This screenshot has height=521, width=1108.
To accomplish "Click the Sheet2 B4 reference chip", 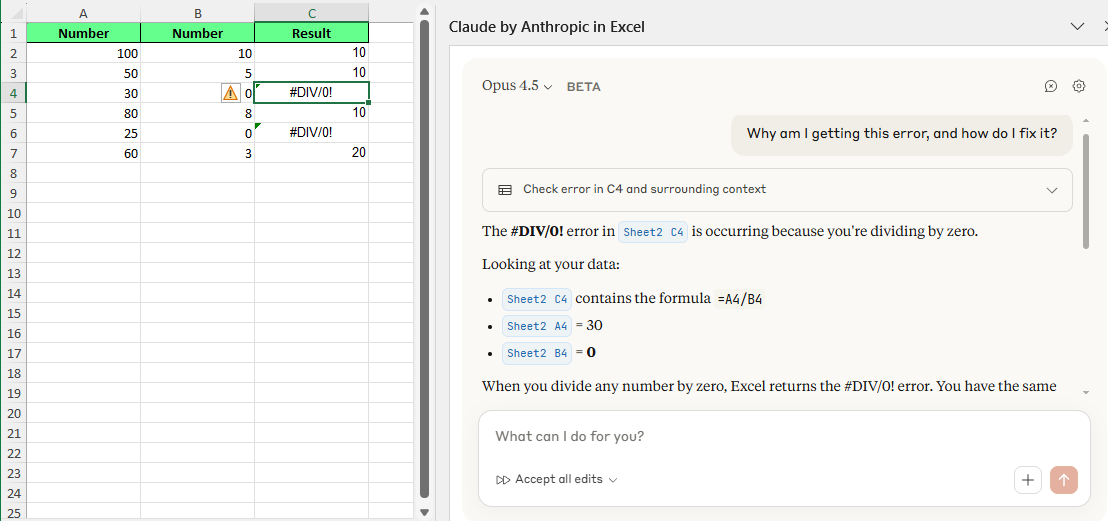I will (x=537, y=353).
